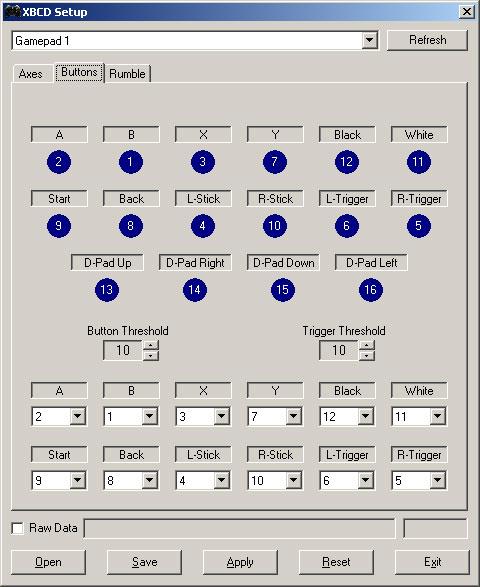Close the XBCD Setup window
The height and width of the screenshot is (587, 480).
coord(467,12)
